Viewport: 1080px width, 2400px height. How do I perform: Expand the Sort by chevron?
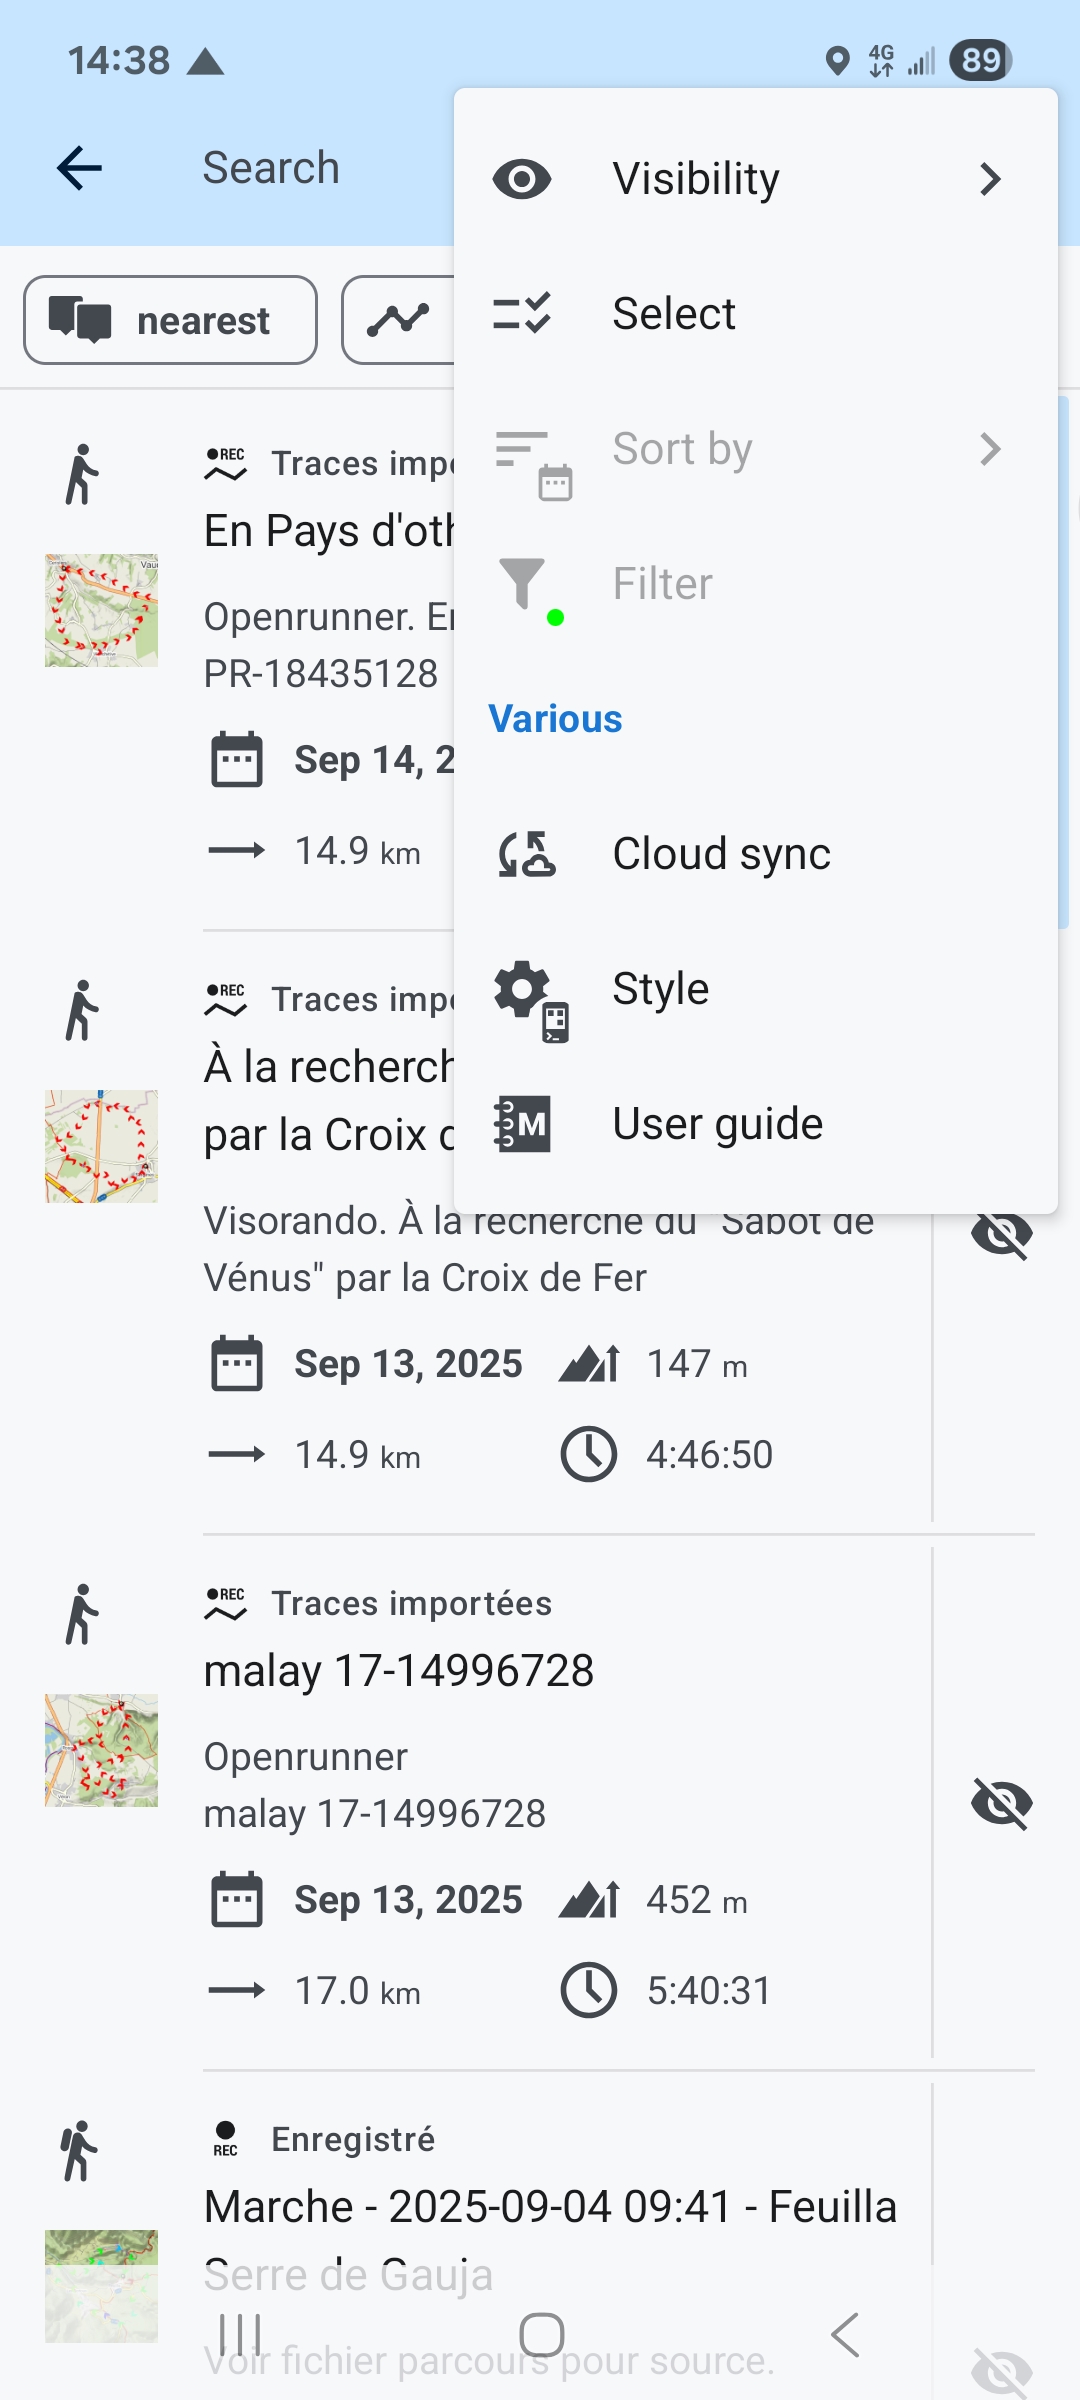click(x=989, y=449)
